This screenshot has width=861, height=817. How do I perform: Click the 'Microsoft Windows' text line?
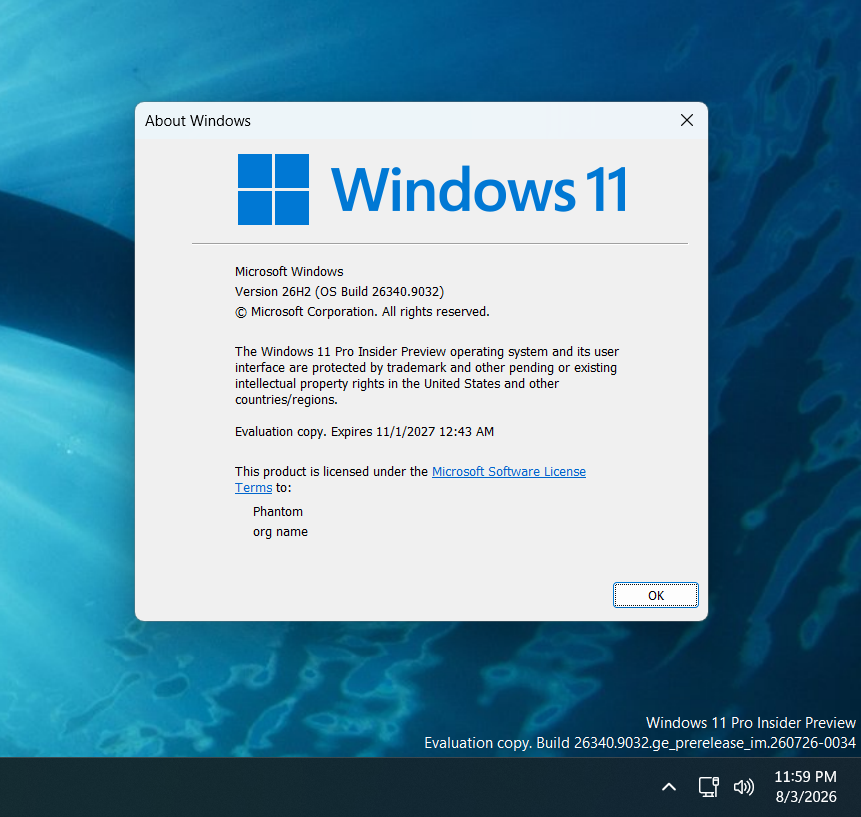289,271
